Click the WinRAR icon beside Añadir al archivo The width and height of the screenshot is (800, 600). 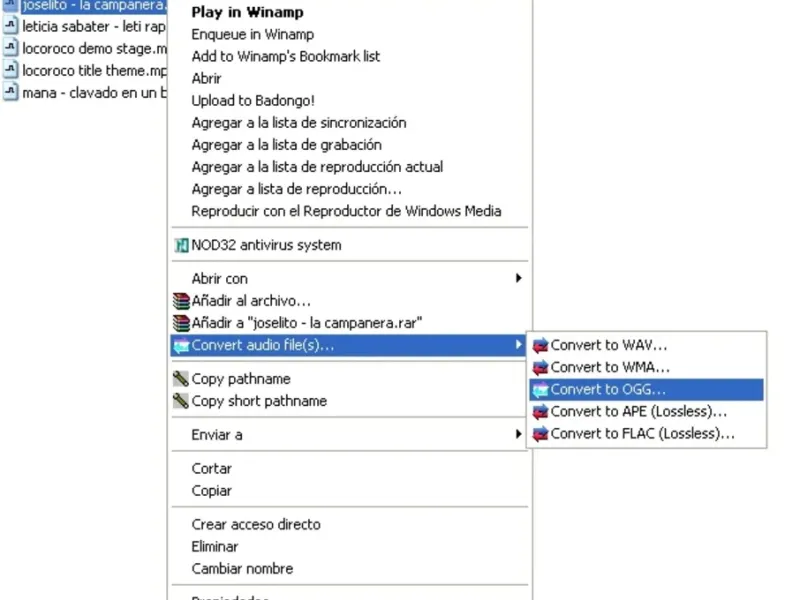coord(181,301)
